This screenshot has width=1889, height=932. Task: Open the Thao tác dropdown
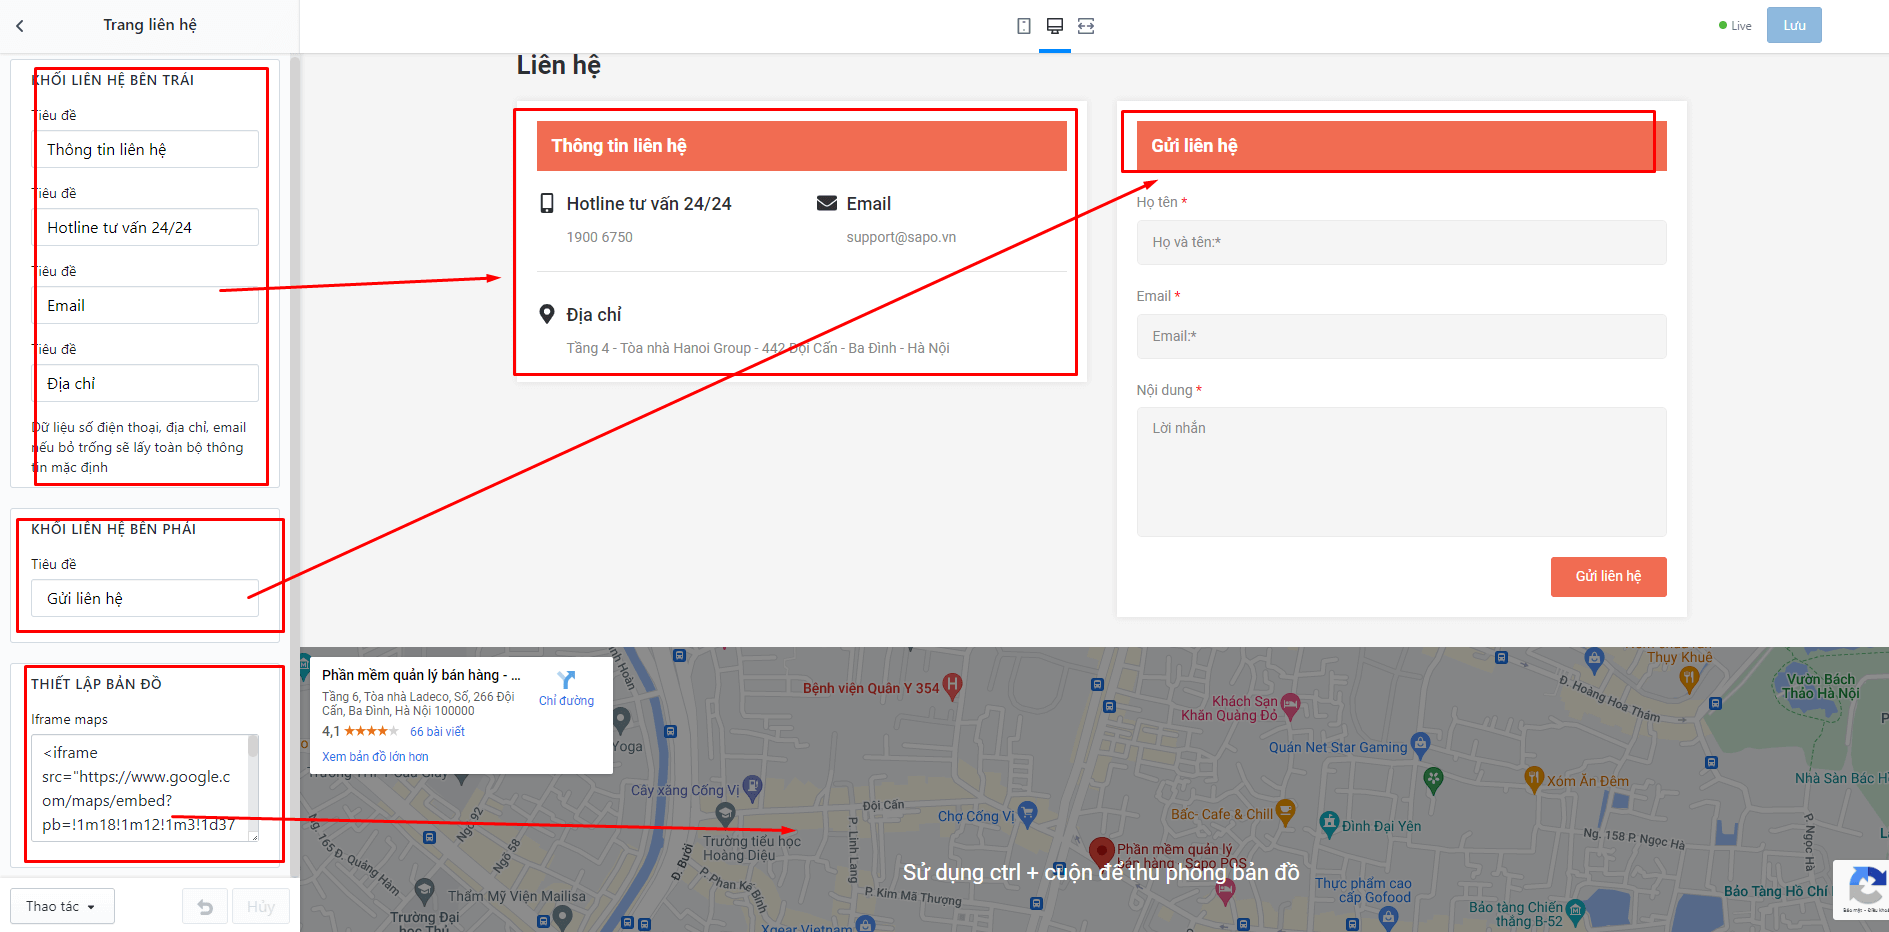[62, 907]
